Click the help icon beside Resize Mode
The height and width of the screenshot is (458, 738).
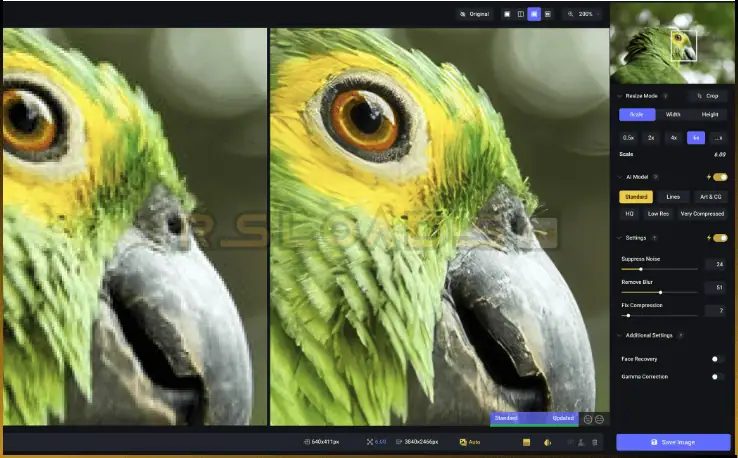(665, 96)
